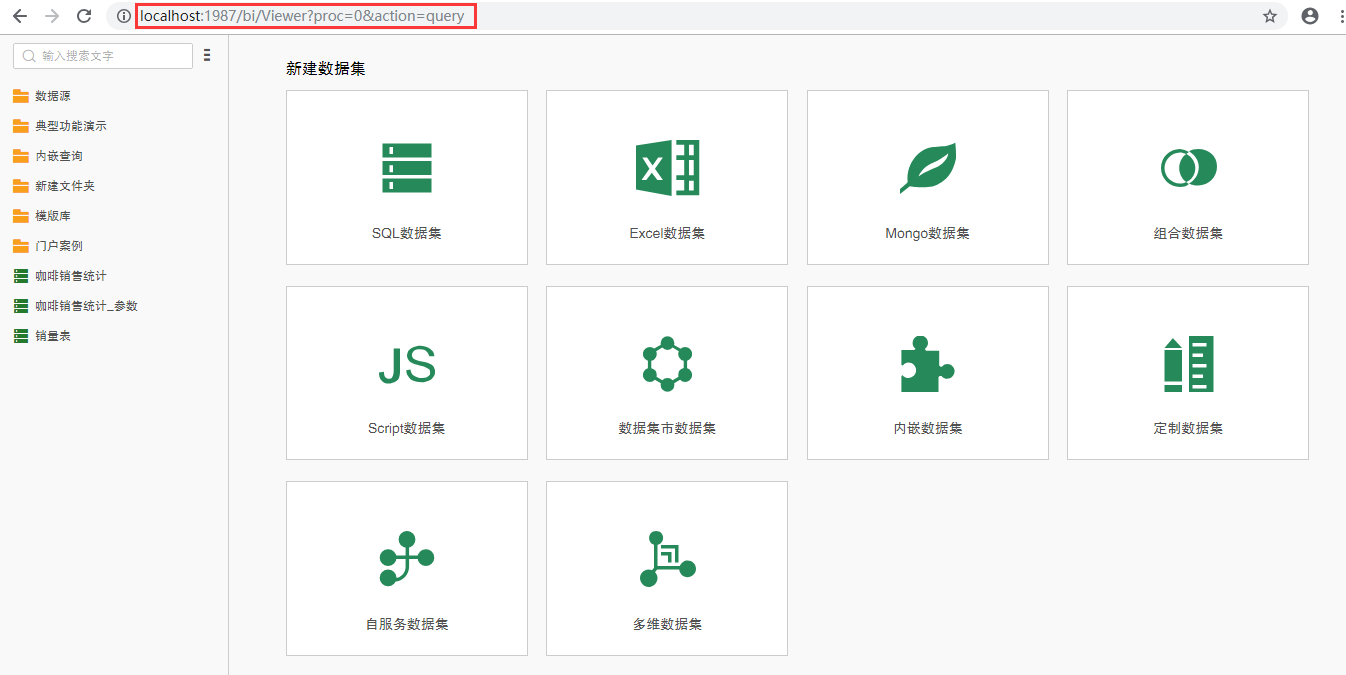Expand the 数据源 folder

click(x=52, y=96)
